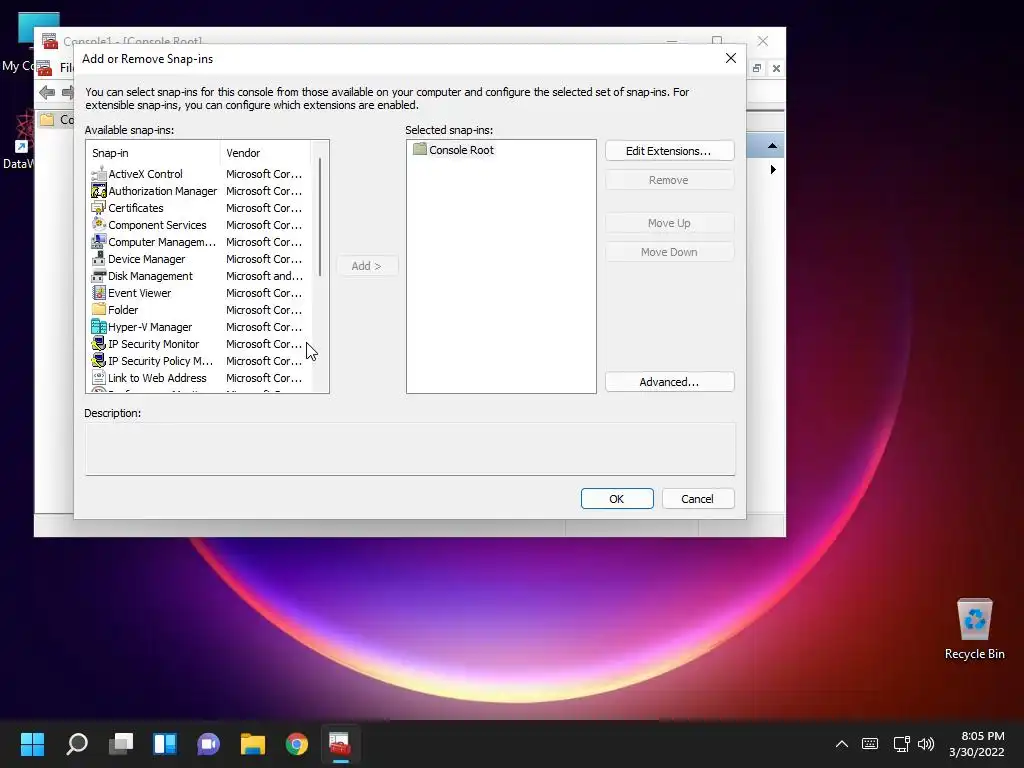
Task: Select the IP Security Policy Management icon
Action: 99,360
